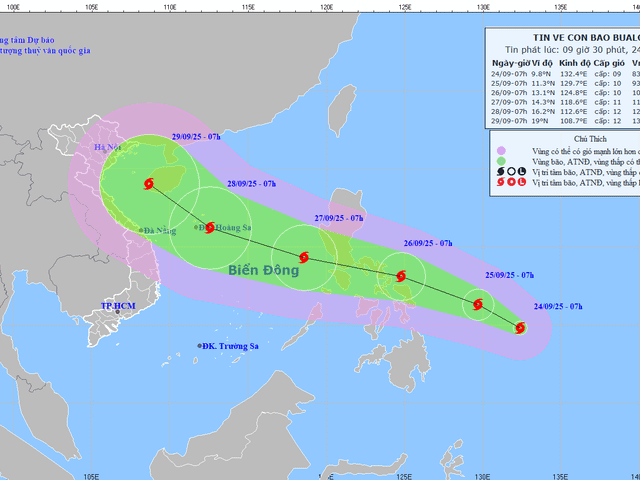Click the Hà Nội city label
The width and height of the screenshot is (640, 480).
106,147
